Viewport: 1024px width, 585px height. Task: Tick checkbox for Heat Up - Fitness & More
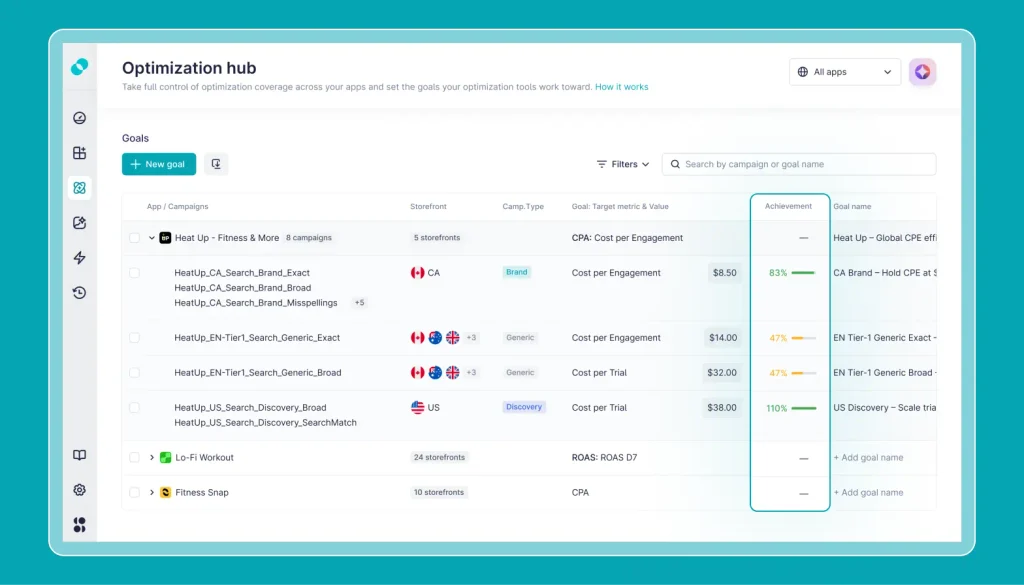tap(135, 238)
